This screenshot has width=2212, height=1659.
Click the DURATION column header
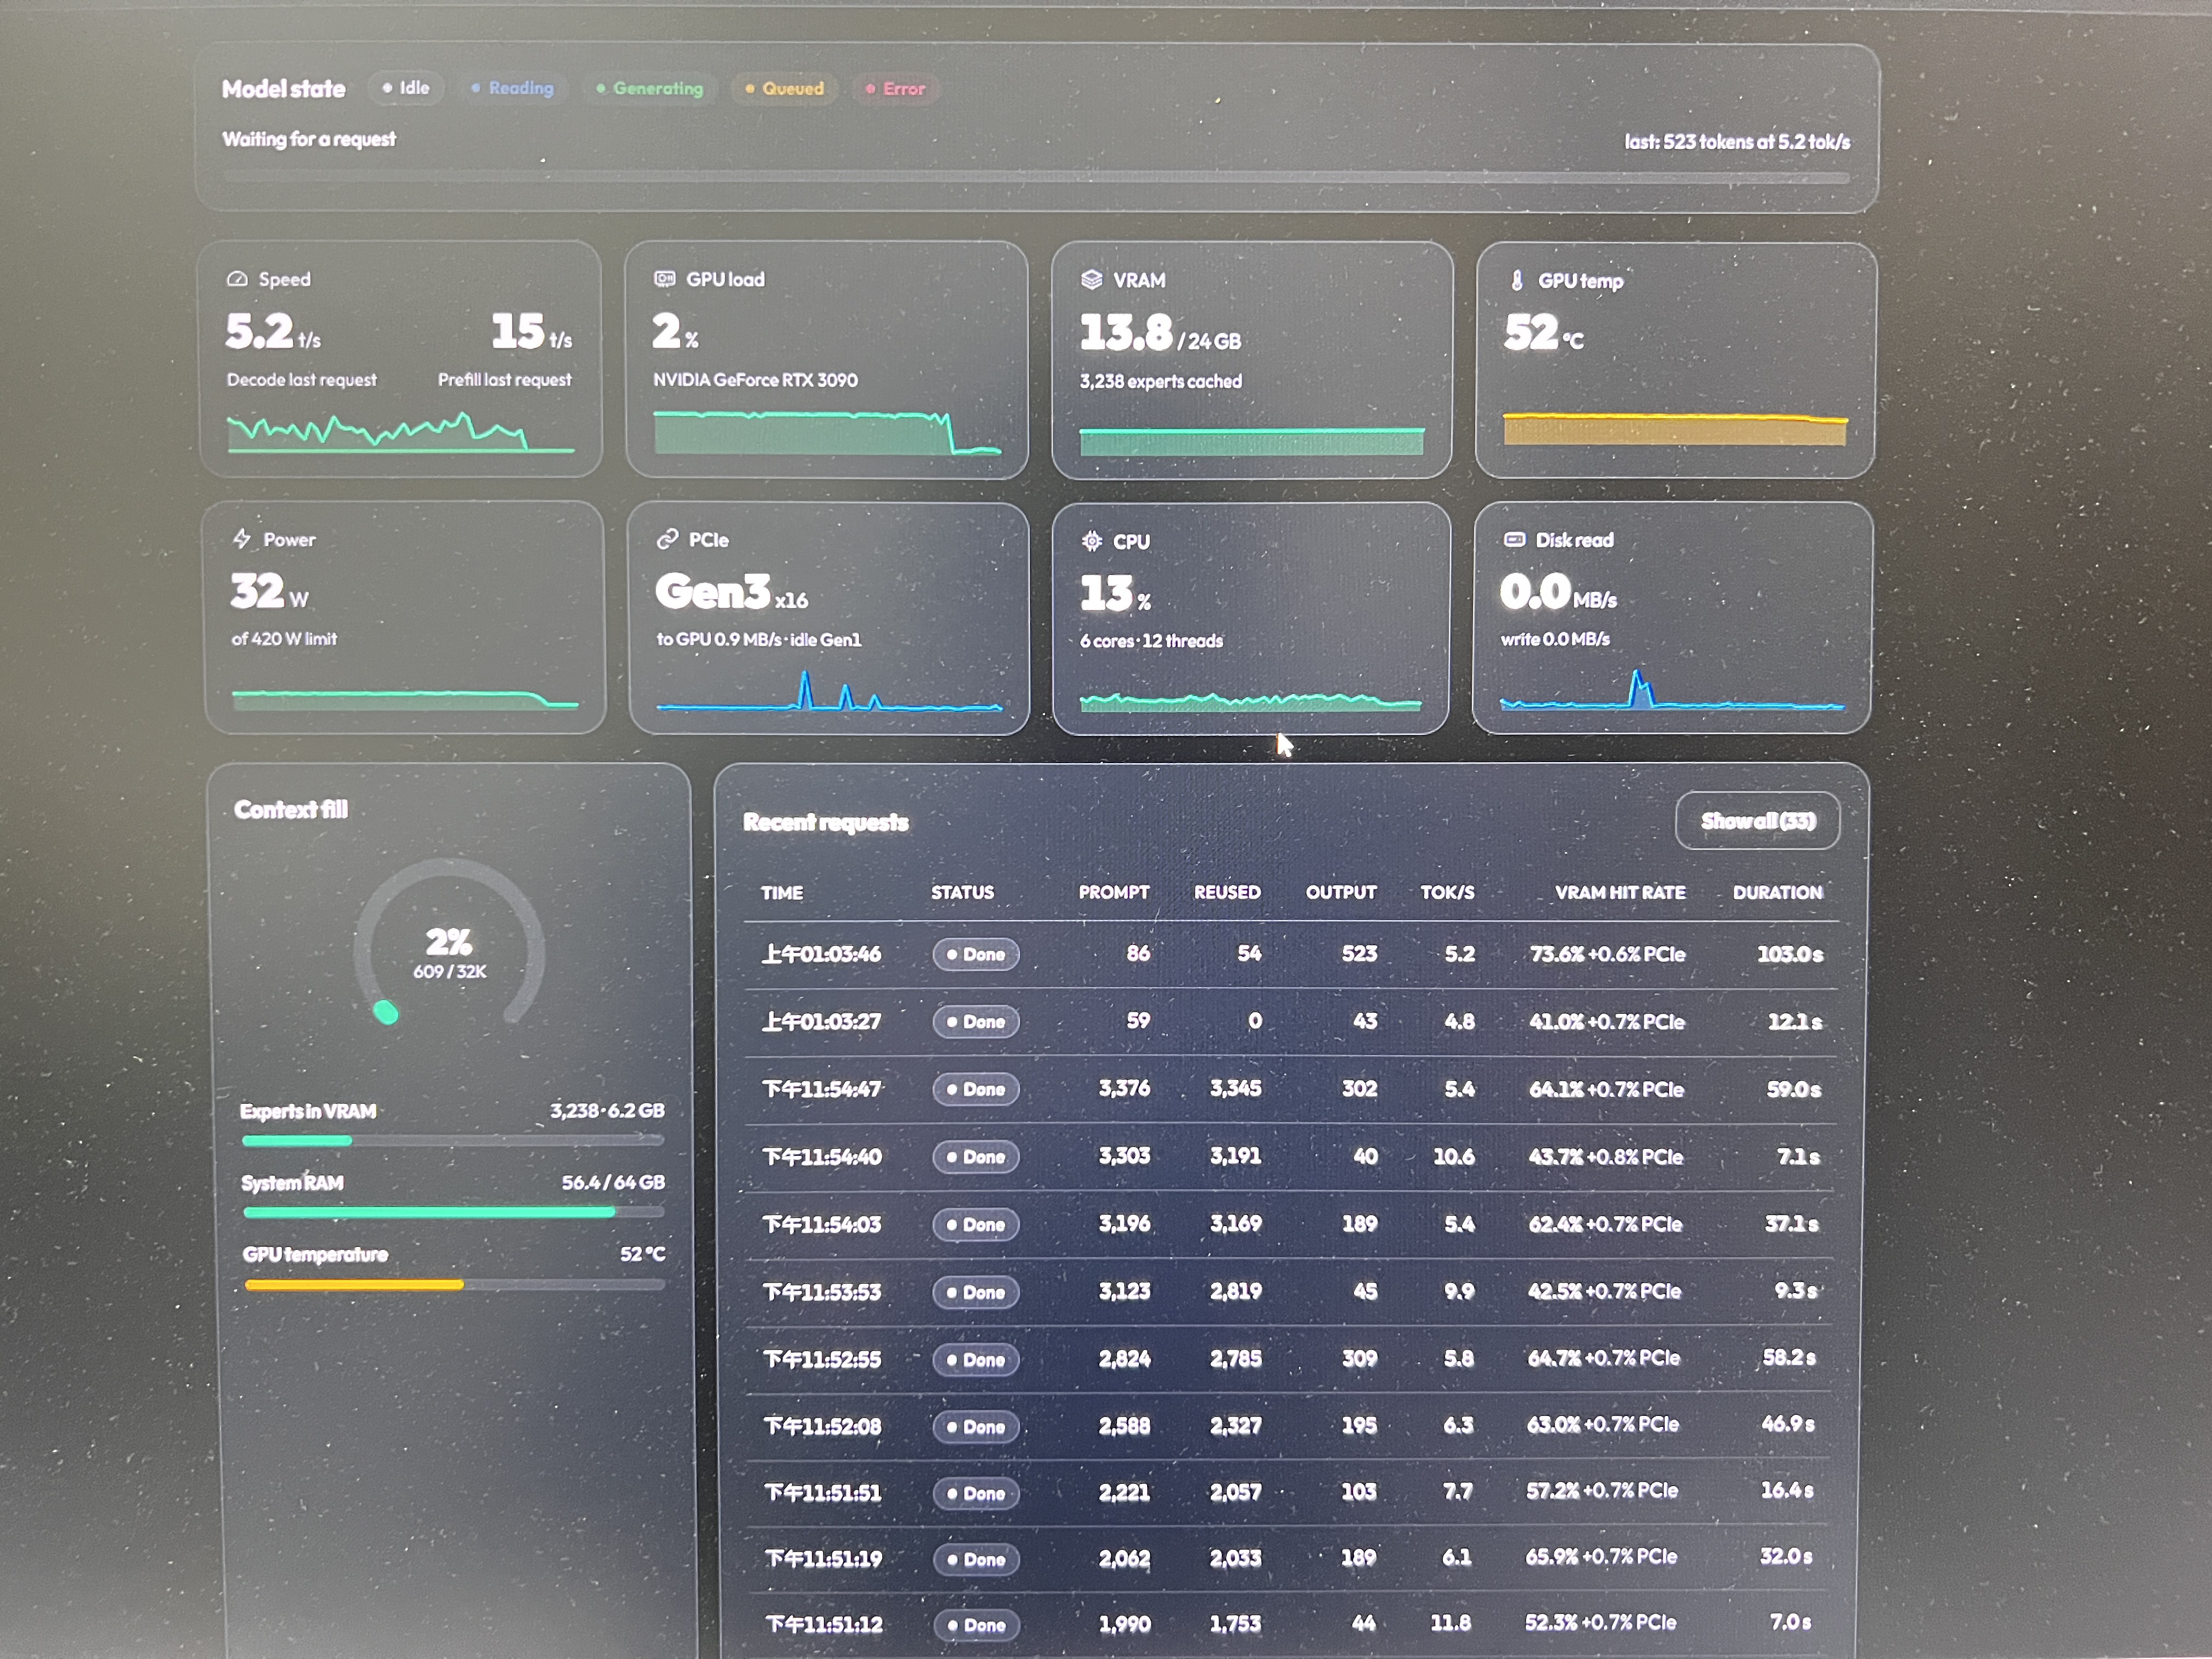tap(1777, 892)
